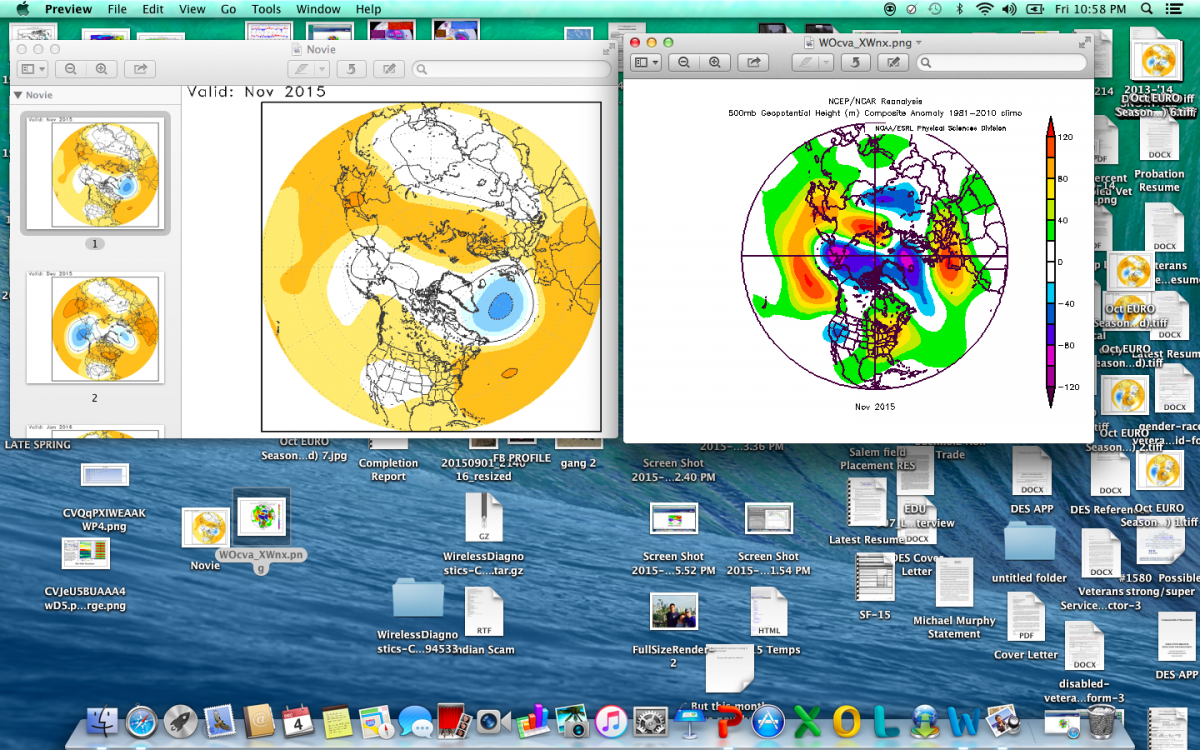Open the markup toolbar for WOcva_XWnx.png
1200x750 pixels.
(894, 62)
